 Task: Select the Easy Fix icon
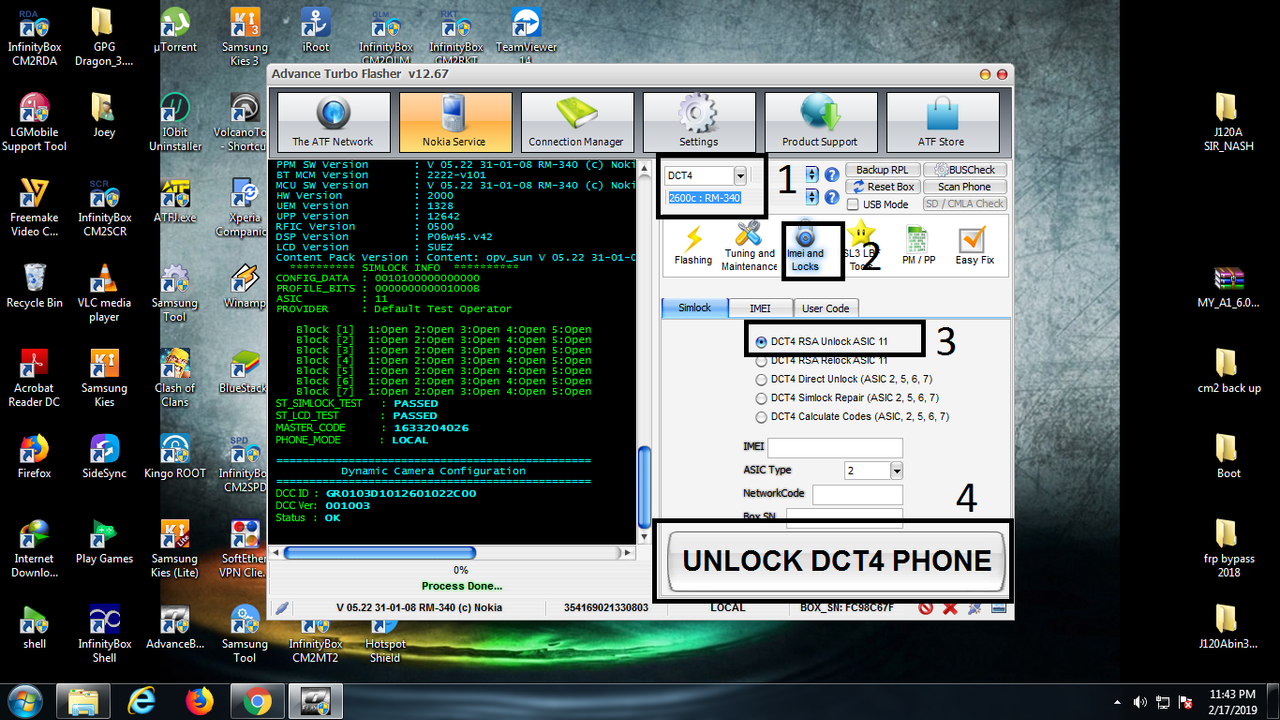[x=974, y=246]
